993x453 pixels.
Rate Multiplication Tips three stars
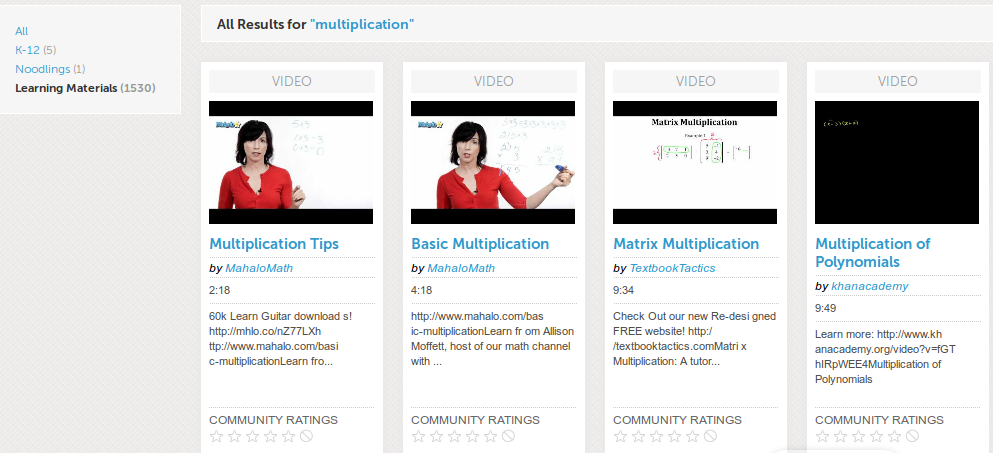click(x=253, y=436)
